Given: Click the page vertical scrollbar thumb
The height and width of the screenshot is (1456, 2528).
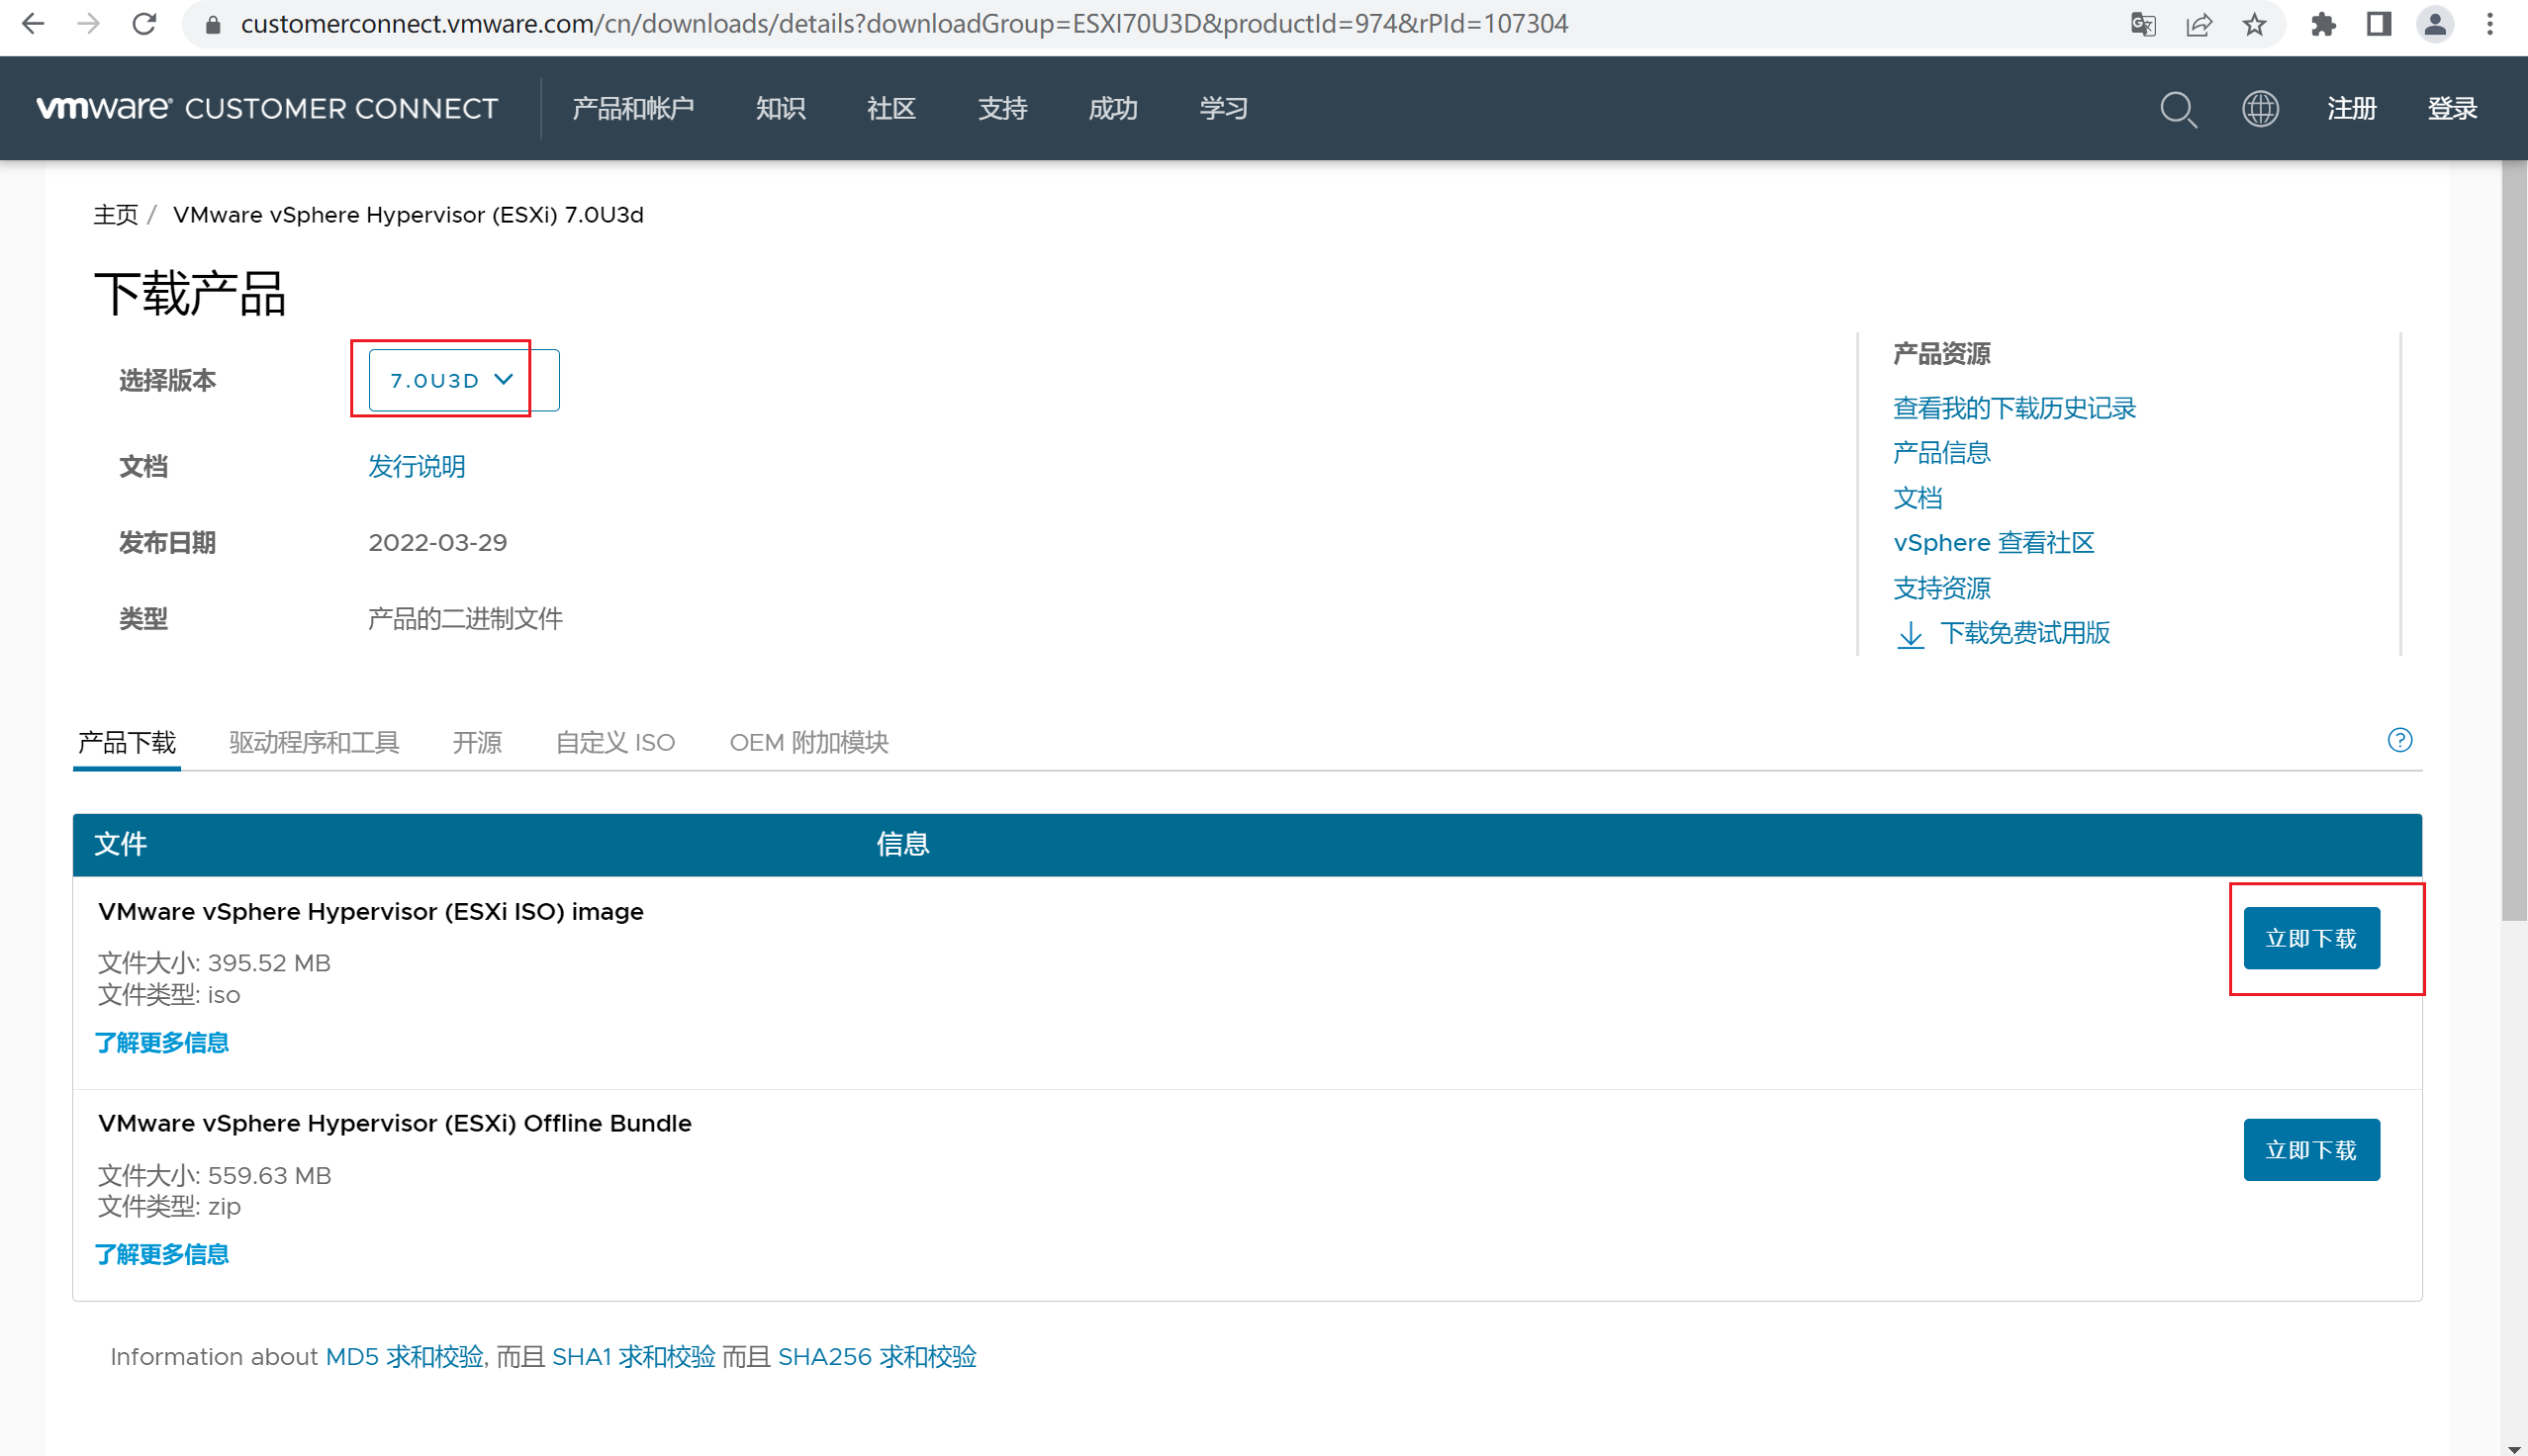Looking at the screenshot, I should click(x=2514, y=540).
